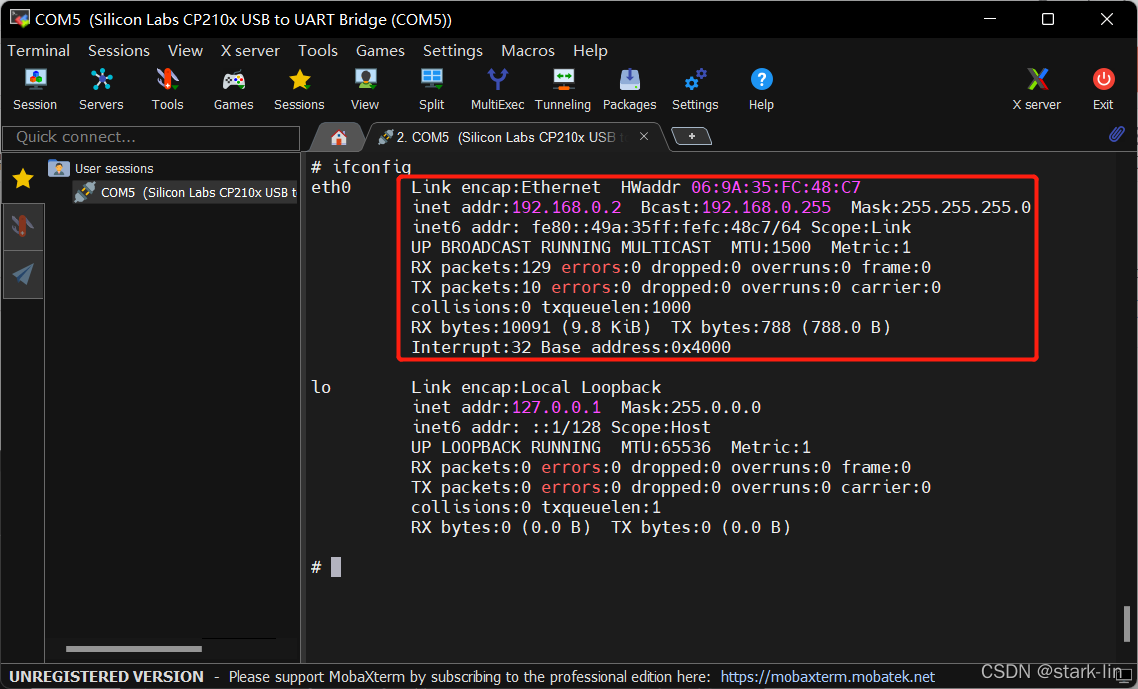Open the View toolbar icon
Image resolution: width=1138 pixels, height=689 pixels.
365,89
